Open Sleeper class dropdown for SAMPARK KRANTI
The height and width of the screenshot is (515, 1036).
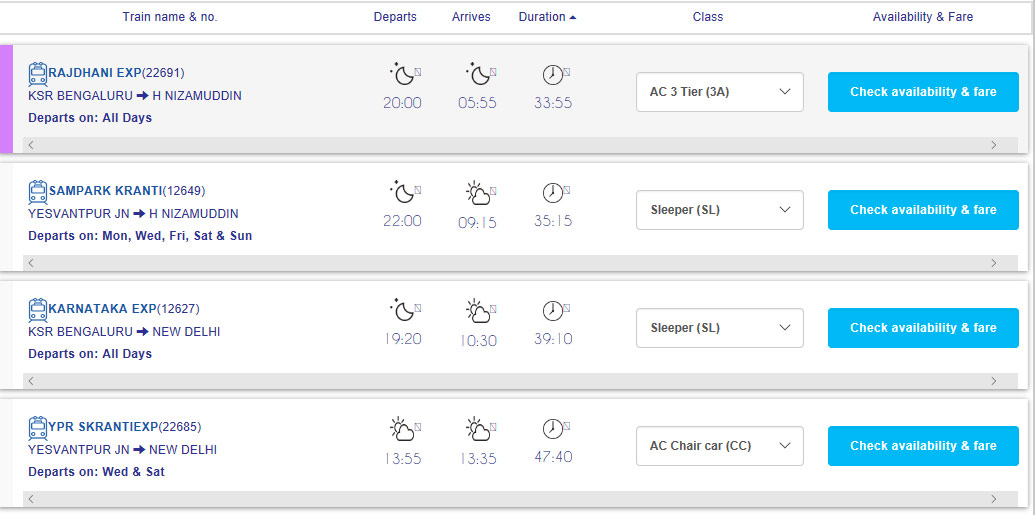pos(720,210)
